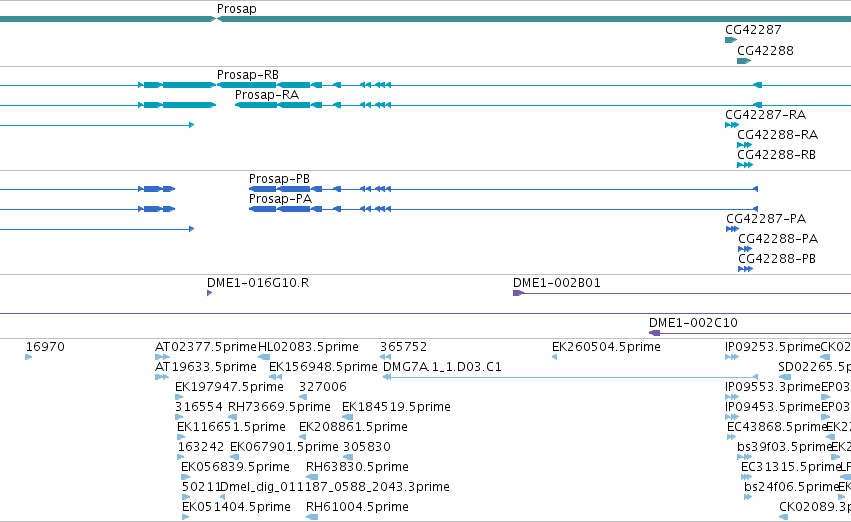Click the IP09553.3prime EST glyph

(x=732, y=397)
